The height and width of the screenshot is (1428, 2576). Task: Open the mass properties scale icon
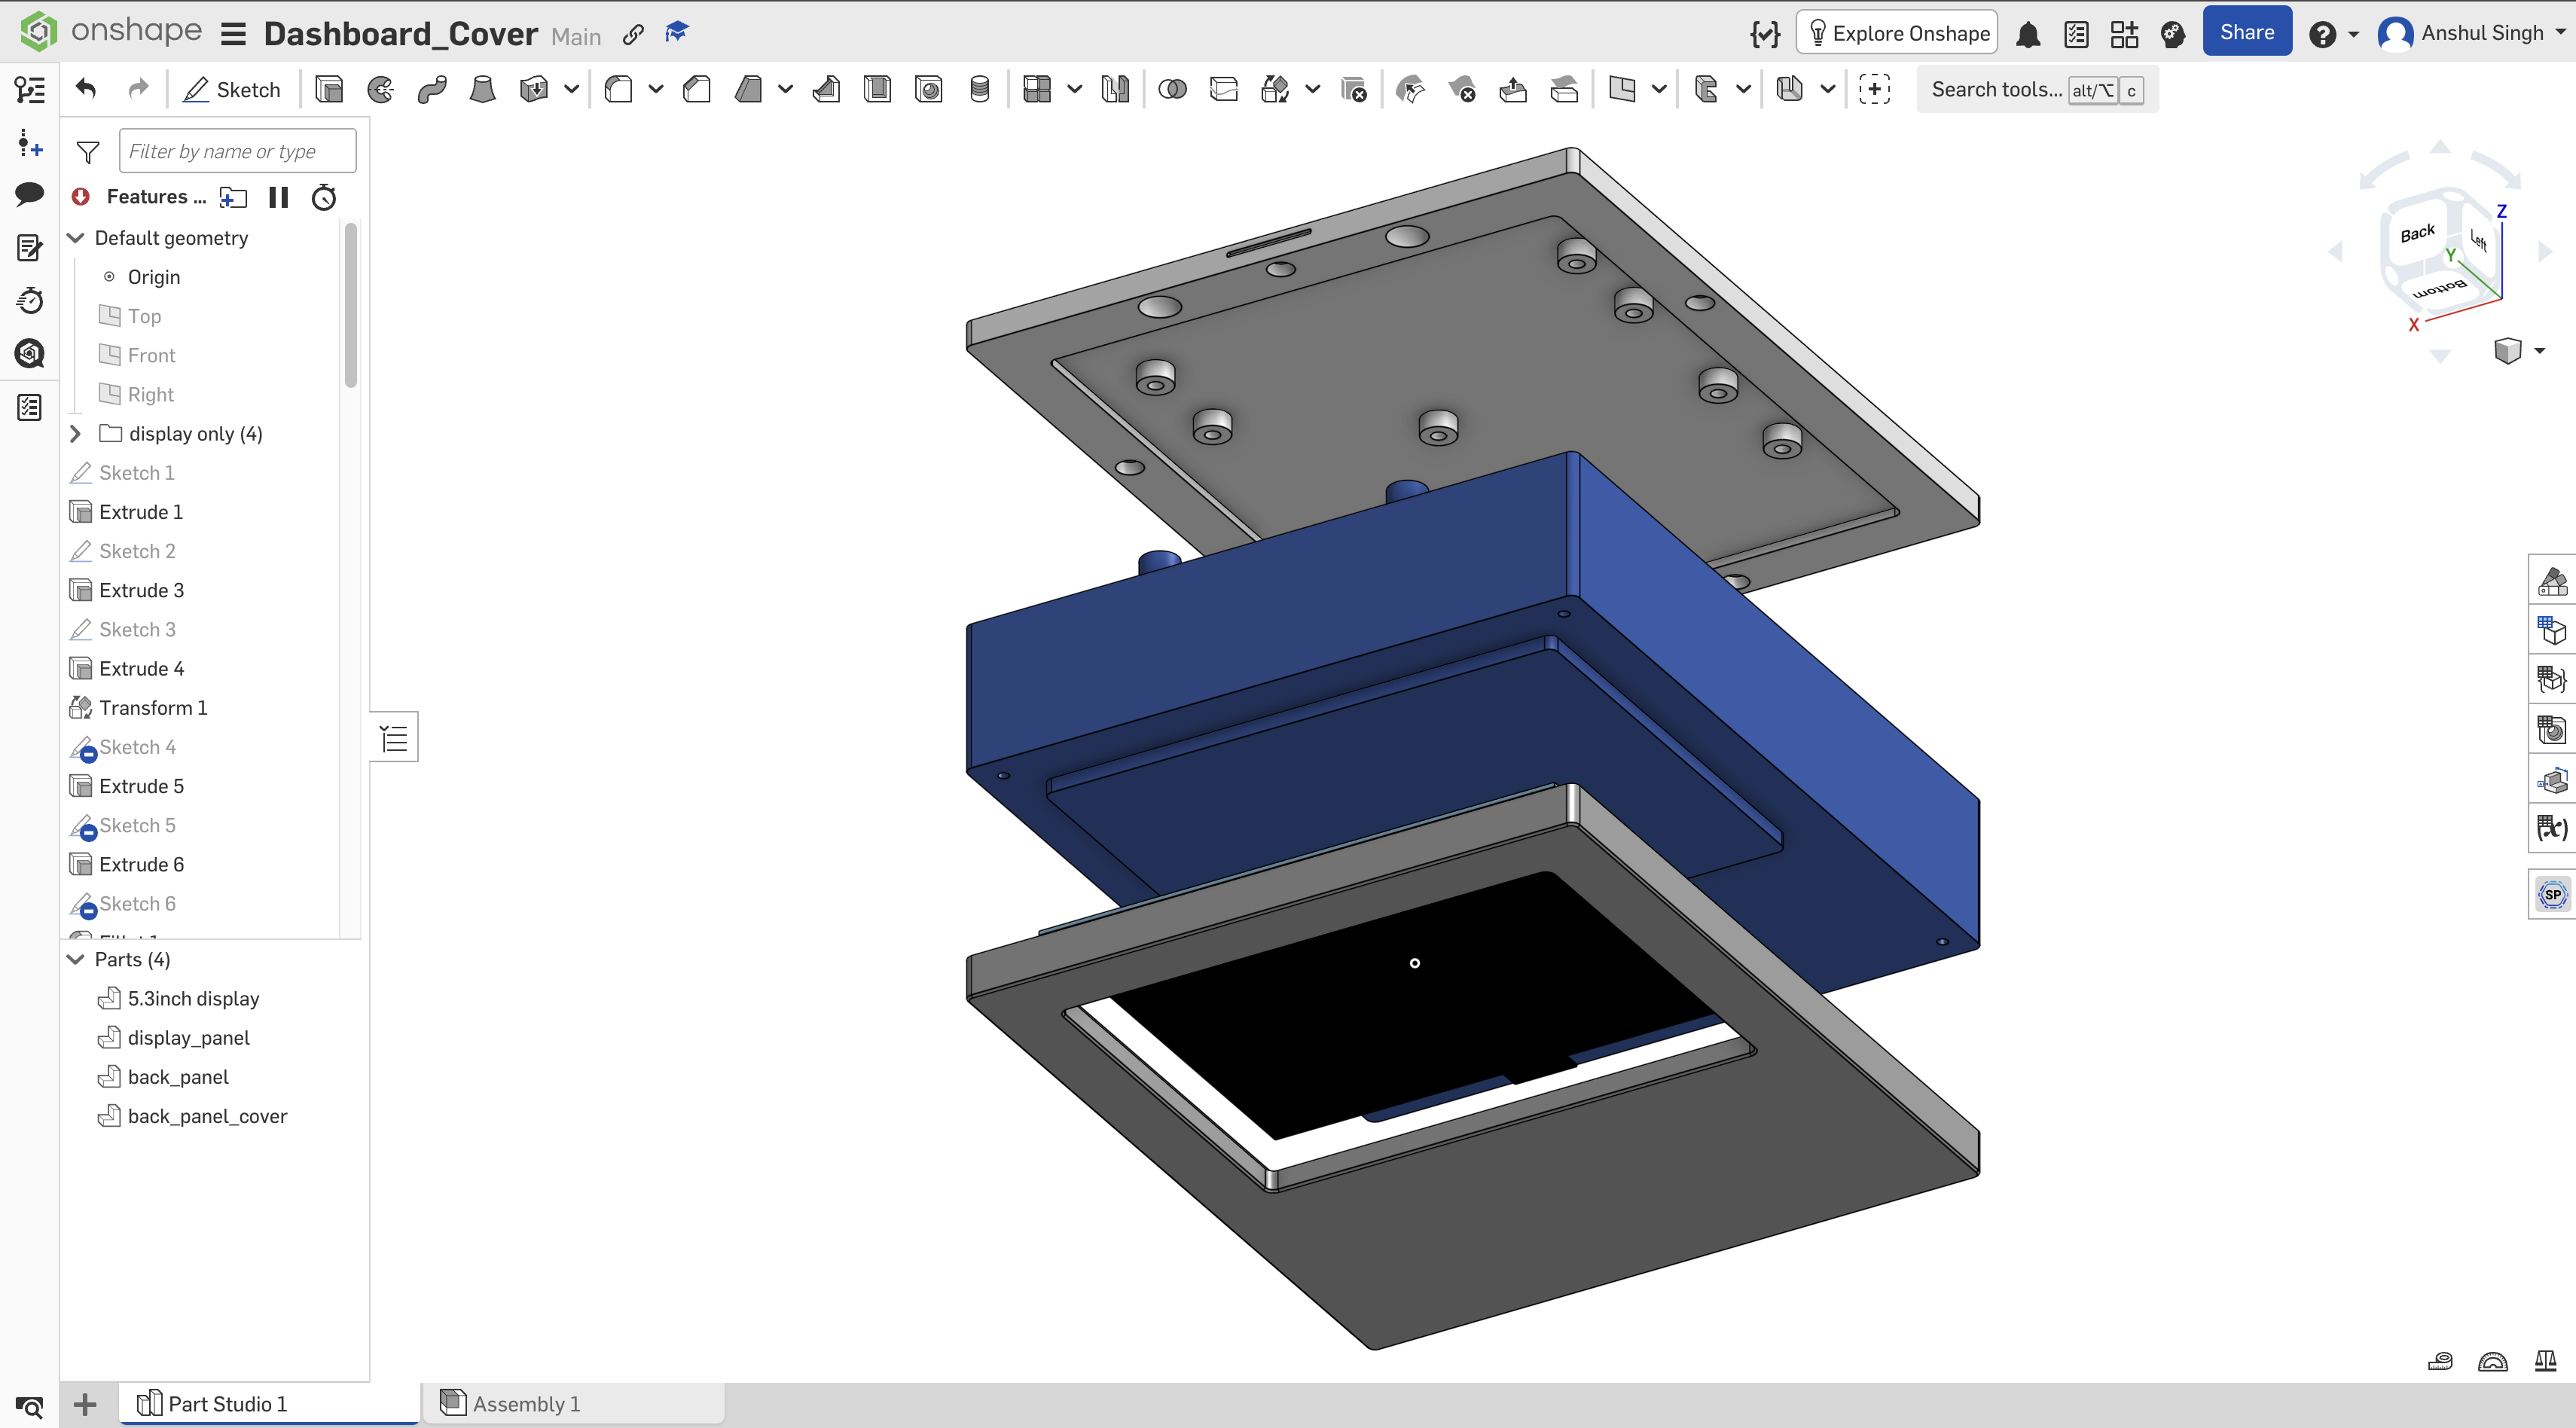point(2546,1361)
